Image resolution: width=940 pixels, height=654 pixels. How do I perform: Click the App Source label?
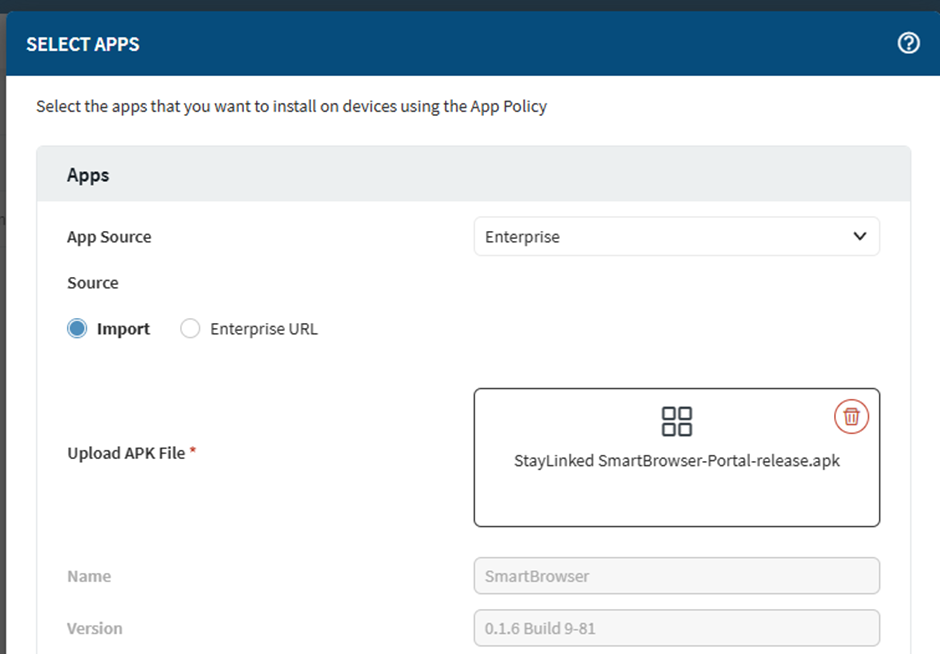[109, 237]
